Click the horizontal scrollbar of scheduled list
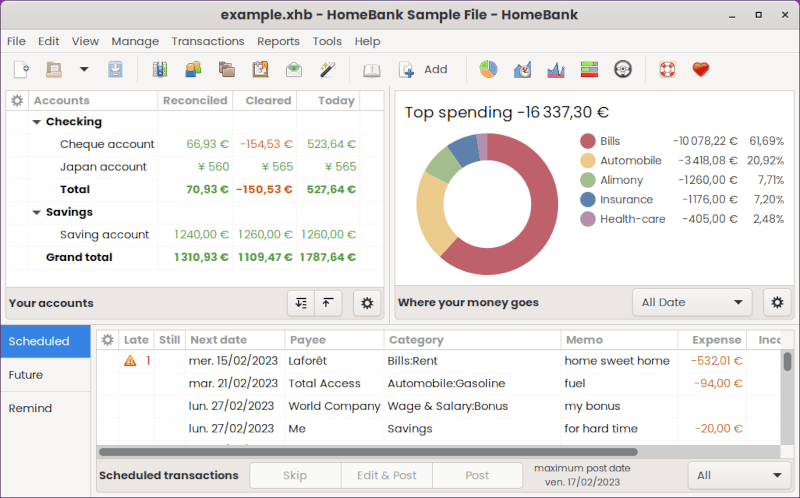This screenshot has height=498, width=800. click(368, 452)
